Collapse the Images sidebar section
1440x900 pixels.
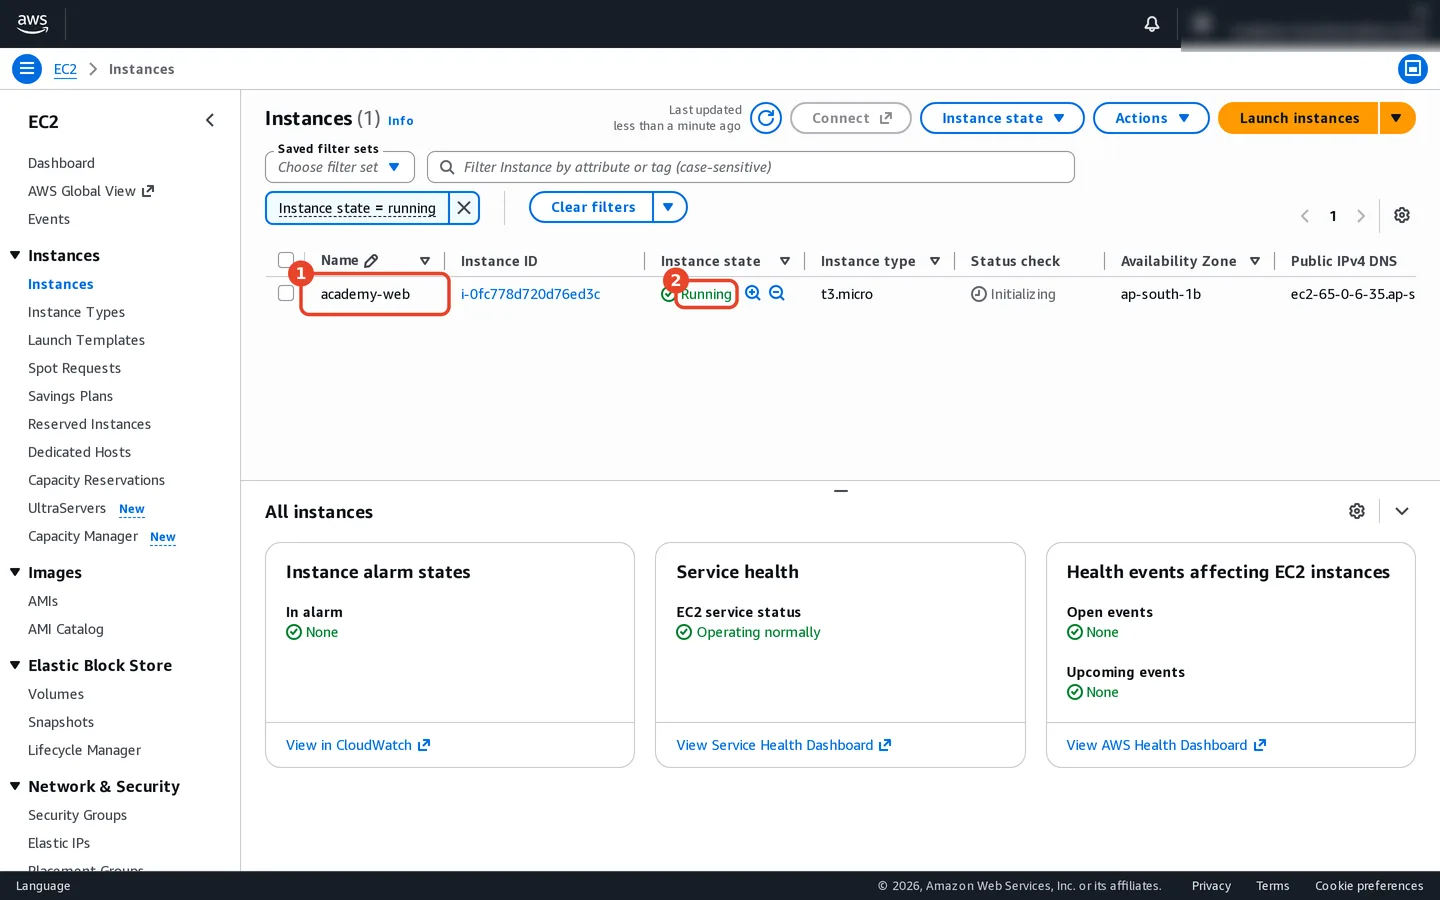point(15,572)
